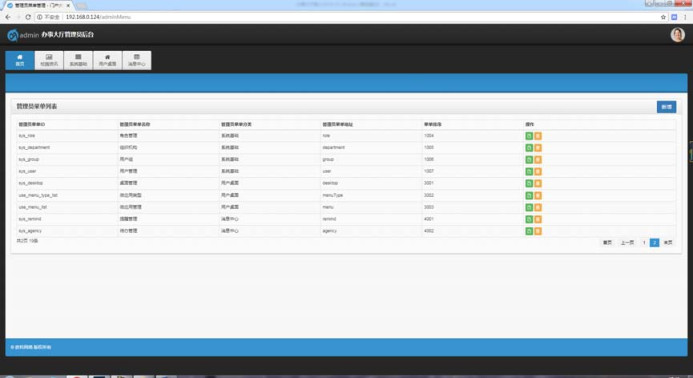Click green edit icon in sys_role row
Viewport: 693px width, 378px height.
[529, 136]
